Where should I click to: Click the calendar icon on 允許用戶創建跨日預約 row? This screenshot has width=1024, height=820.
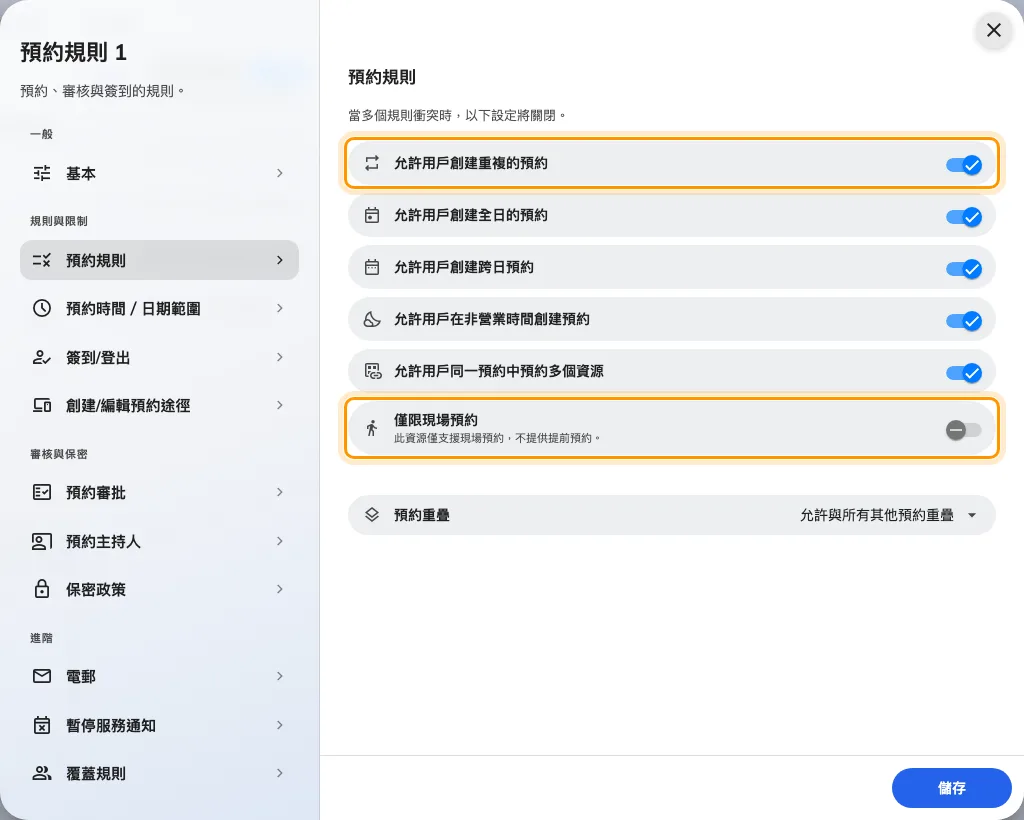pos(372,267)
